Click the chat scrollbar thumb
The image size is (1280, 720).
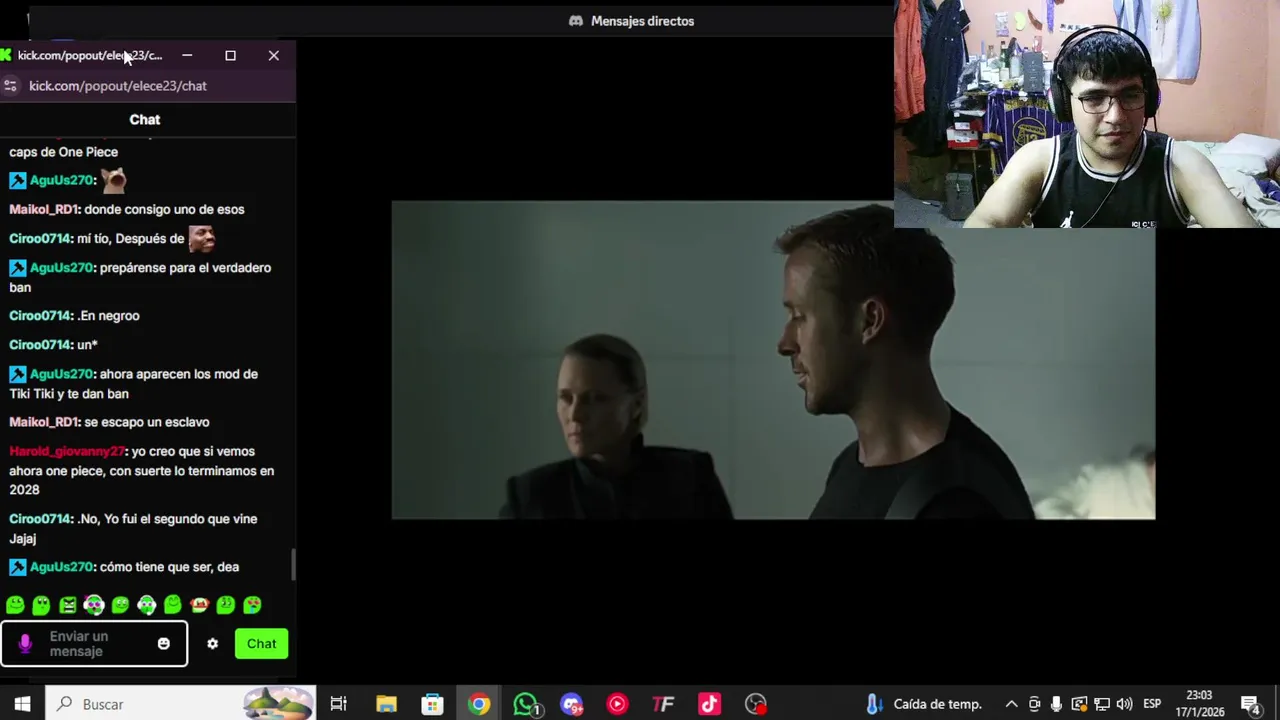pyautogui.click(x=293, y=565)
